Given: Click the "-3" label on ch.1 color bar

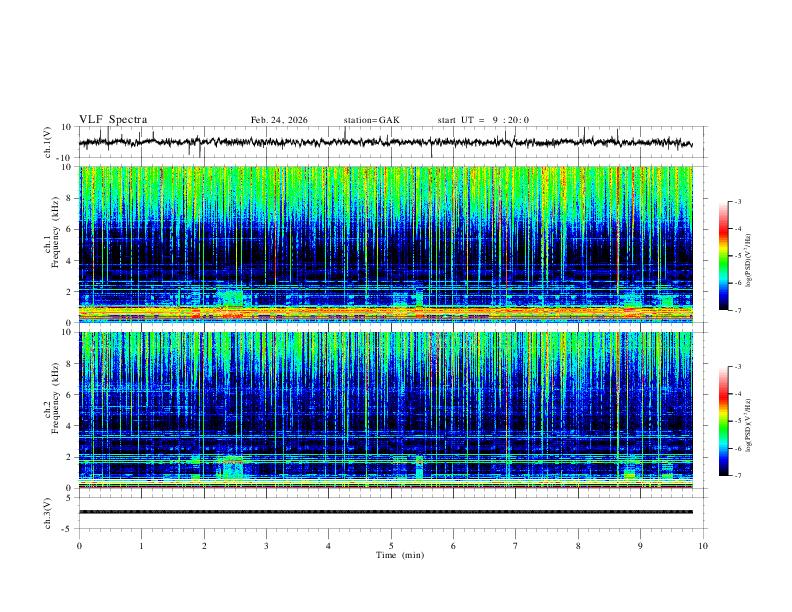Looking at the screenshot, I should (738, 201).
